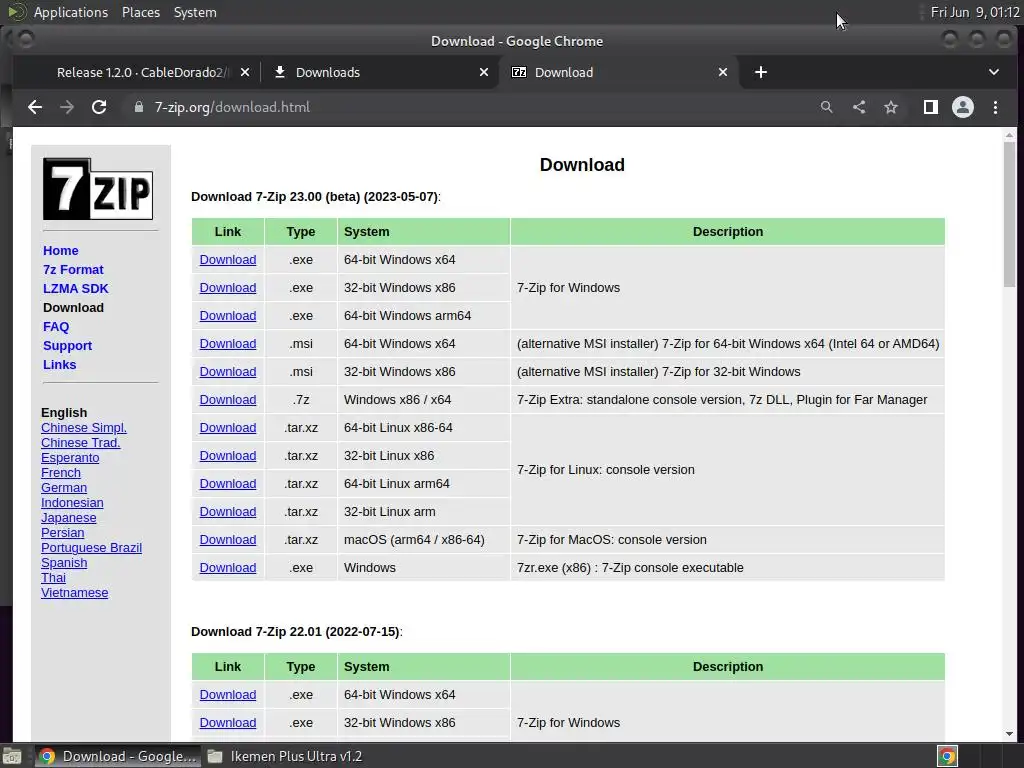Switch language to Portuguese Brazil
Viewport: 1024px width, 768px height.
91,548
